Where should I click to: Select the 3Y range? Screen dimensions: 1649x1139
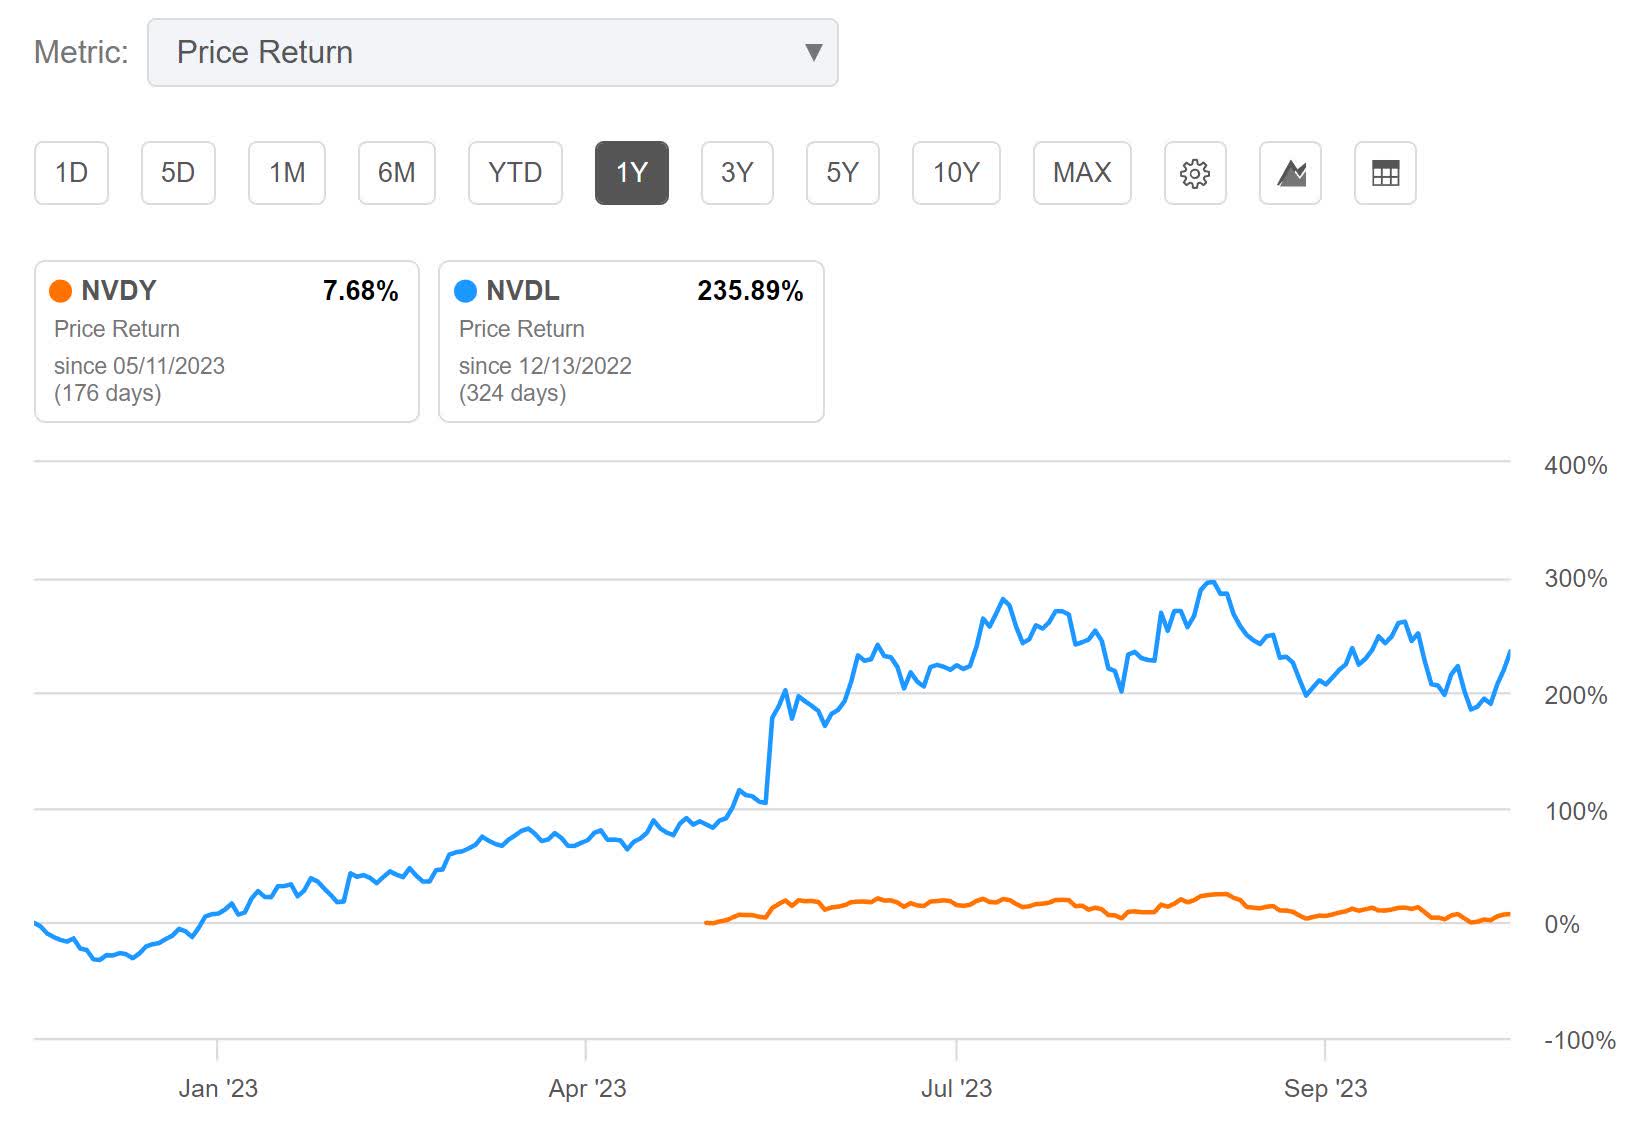736,172
